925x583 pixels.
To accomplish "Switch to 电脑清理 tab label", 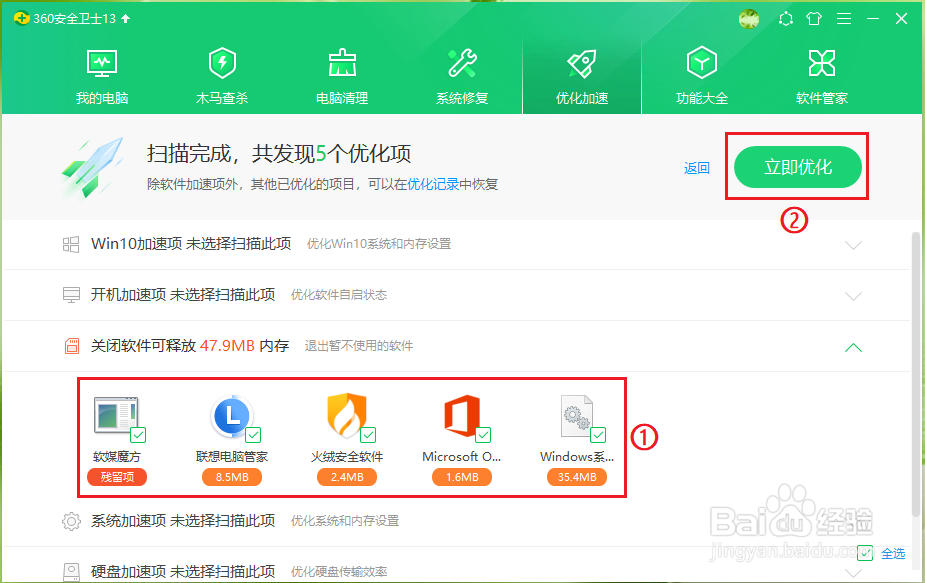I will [x=342, y=98].
